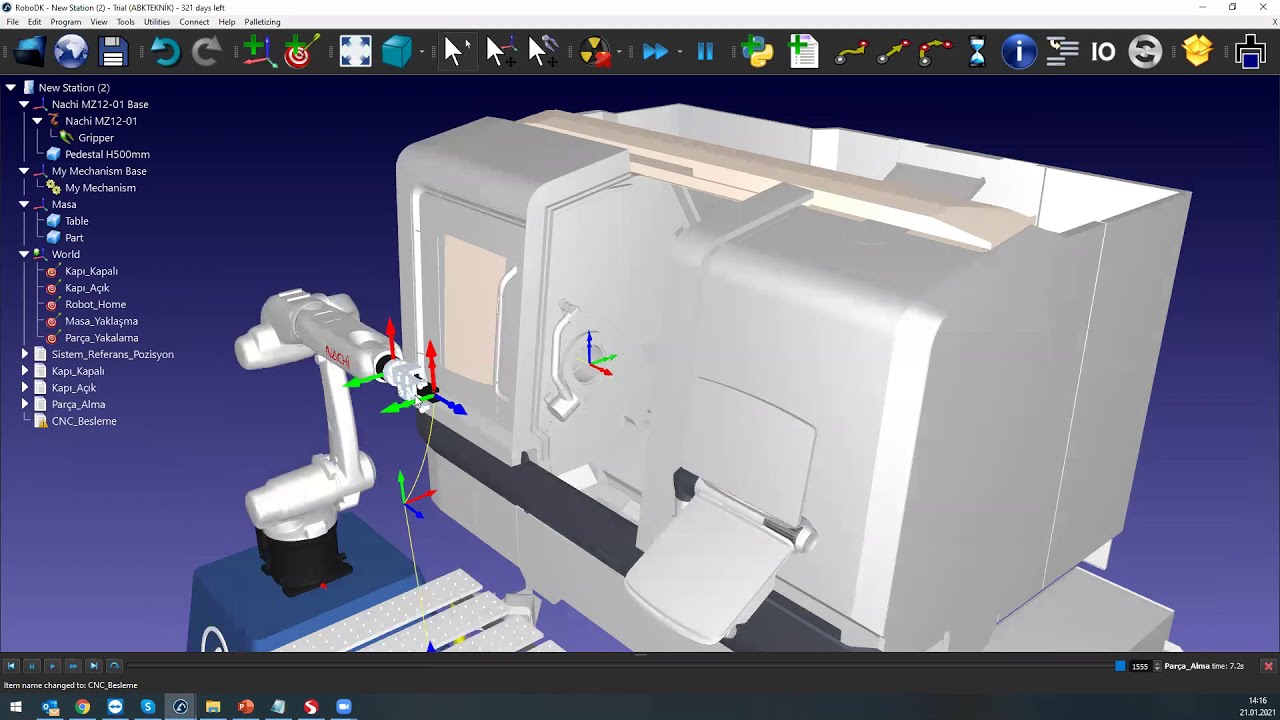Select the CNC_Besleme program

tap(84, 421)
